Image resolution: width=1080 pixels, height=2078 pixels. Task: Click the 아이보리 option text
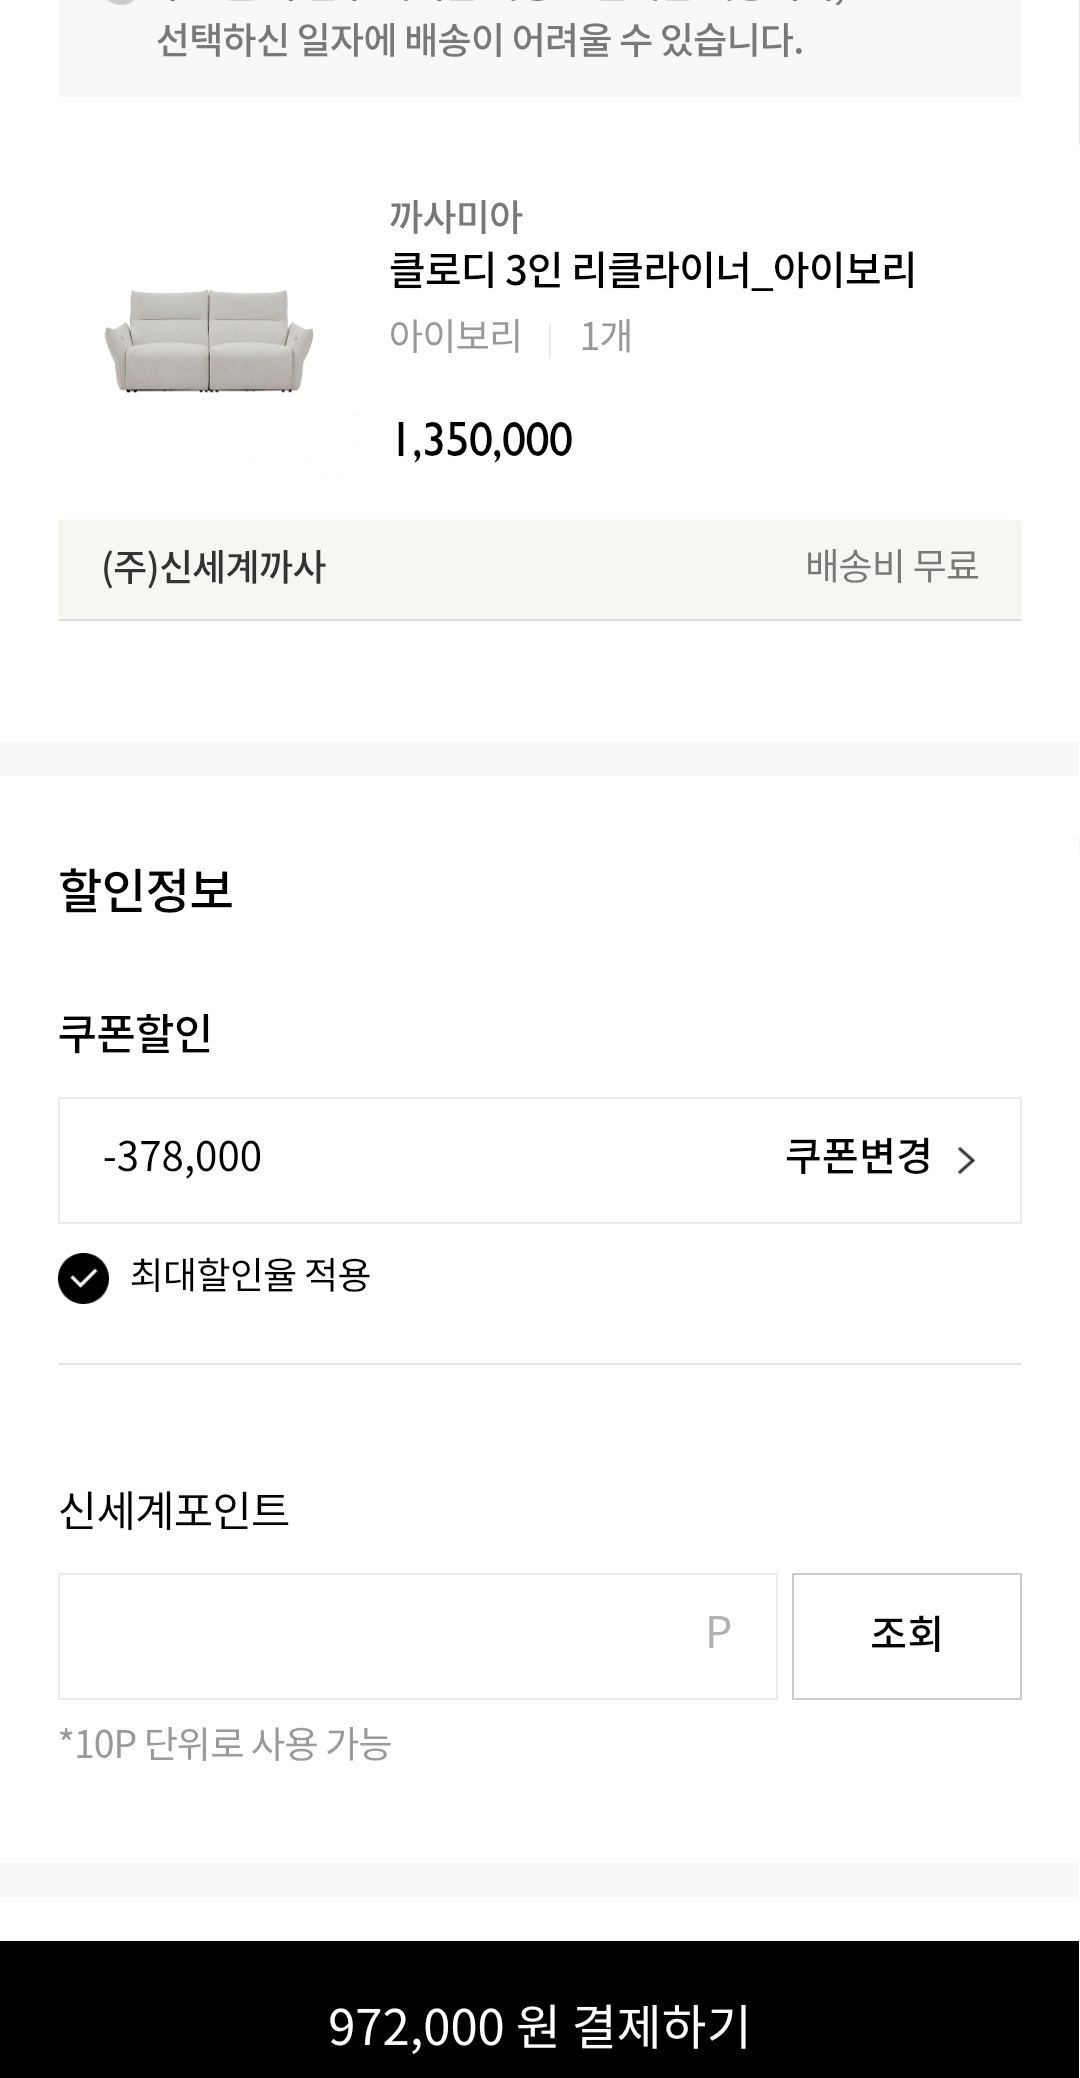pyautogui.click(x=455, y=337)
